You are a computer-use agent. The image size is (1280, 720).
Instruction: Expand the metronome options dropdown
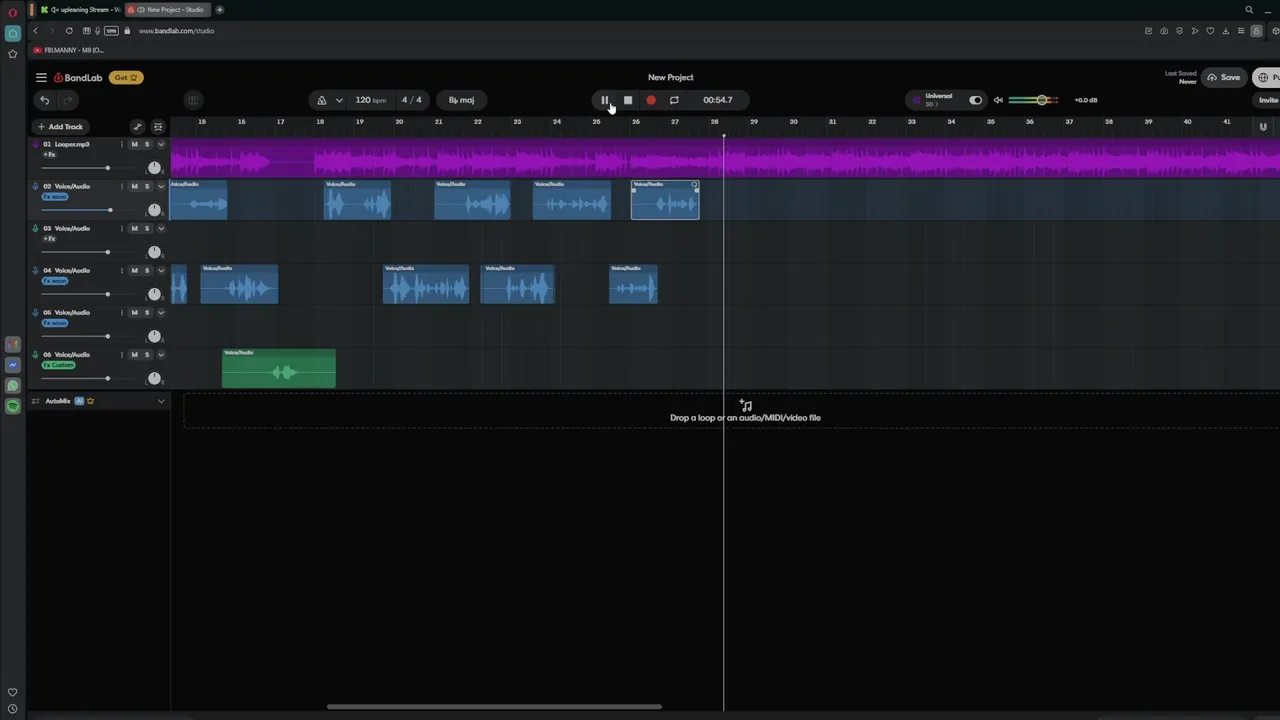point(339,100)
